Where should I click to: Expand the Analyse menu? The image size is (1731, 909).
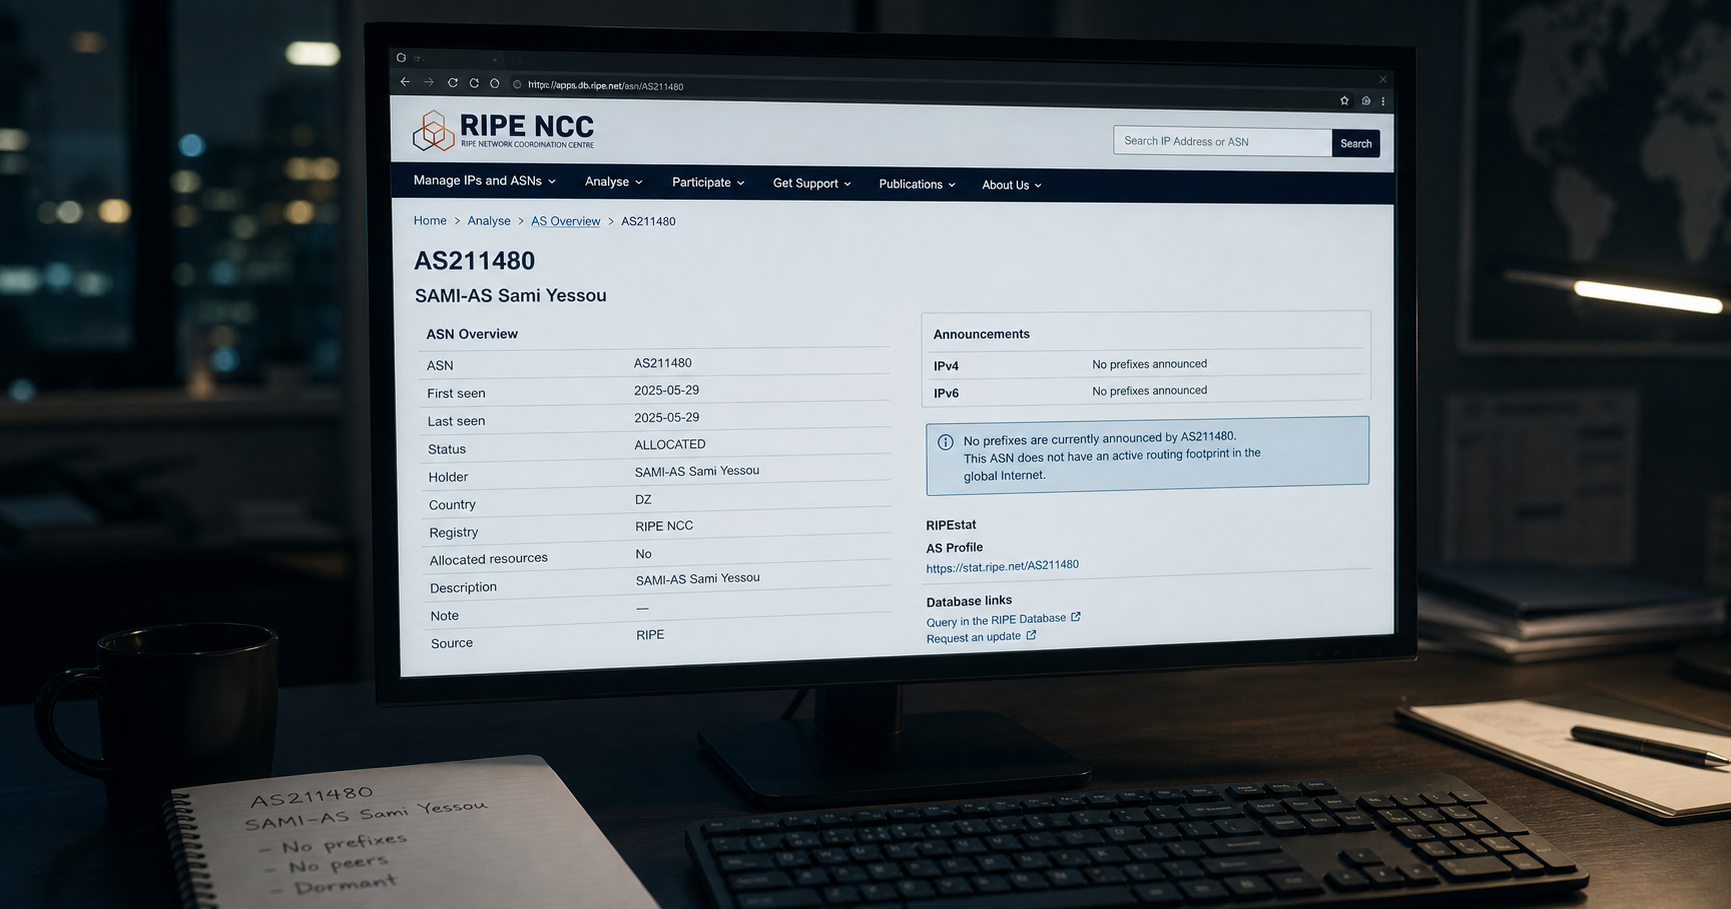coord(614,182)
